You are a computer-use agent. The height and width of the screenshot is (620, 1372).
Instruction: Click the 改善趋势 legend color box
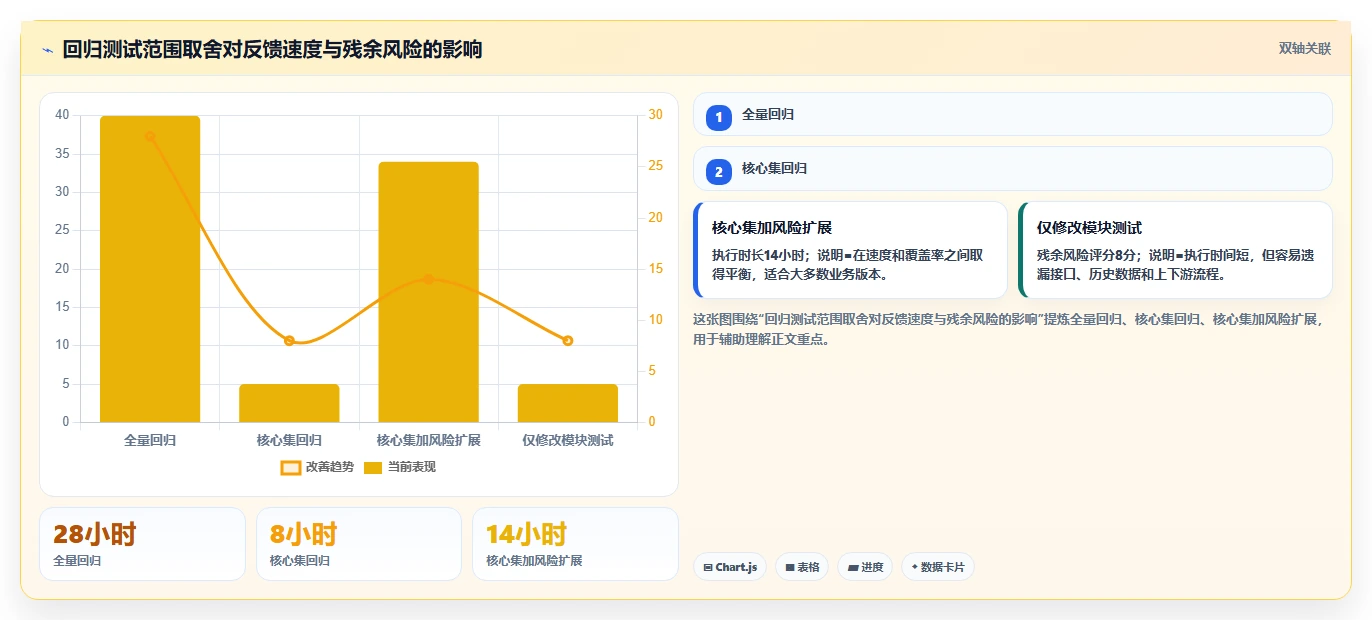[x=291, y=467]
